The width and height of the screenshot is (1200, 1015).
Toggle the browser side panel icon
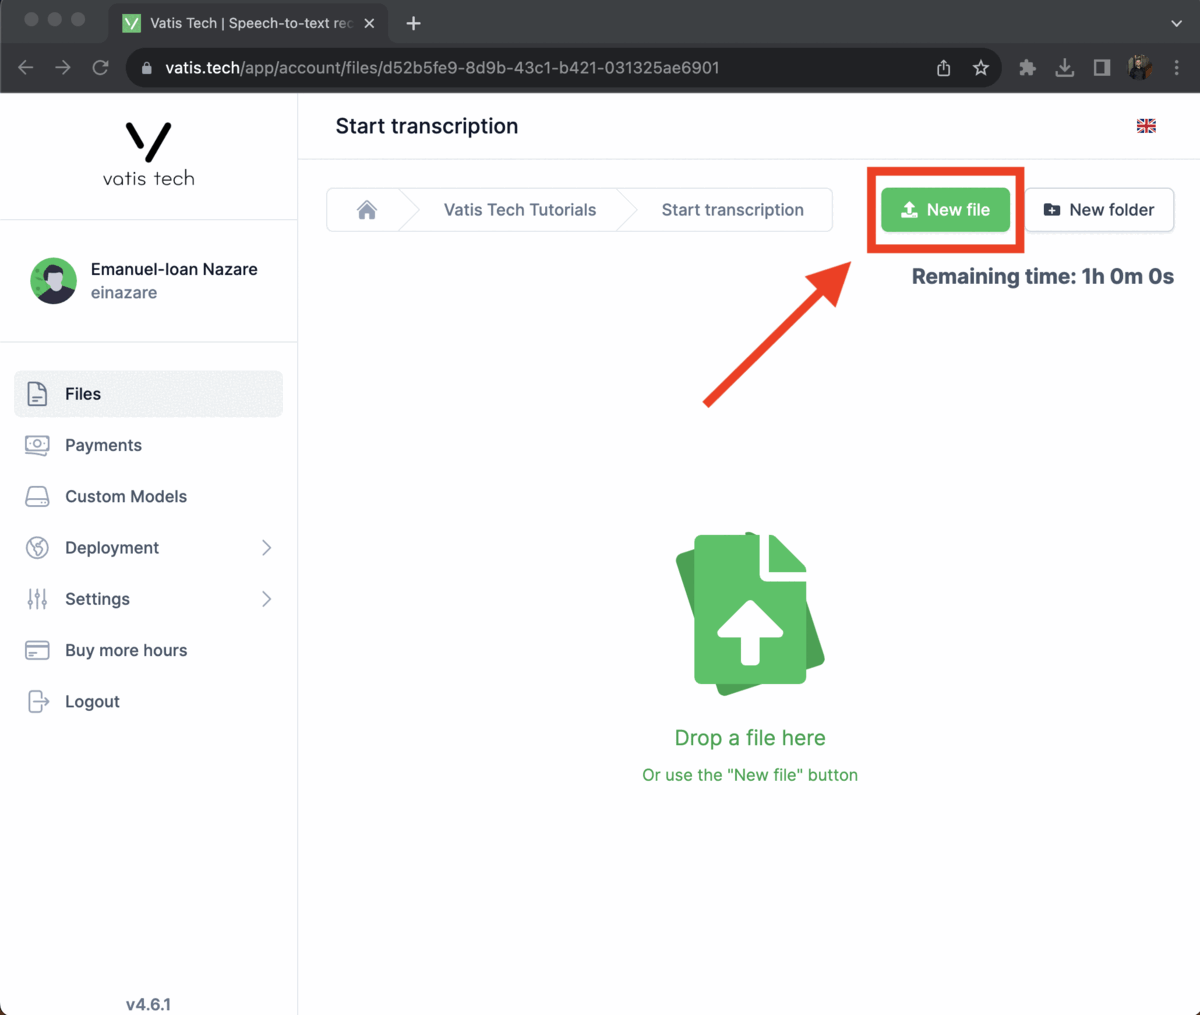click(x=1102, y=68)
